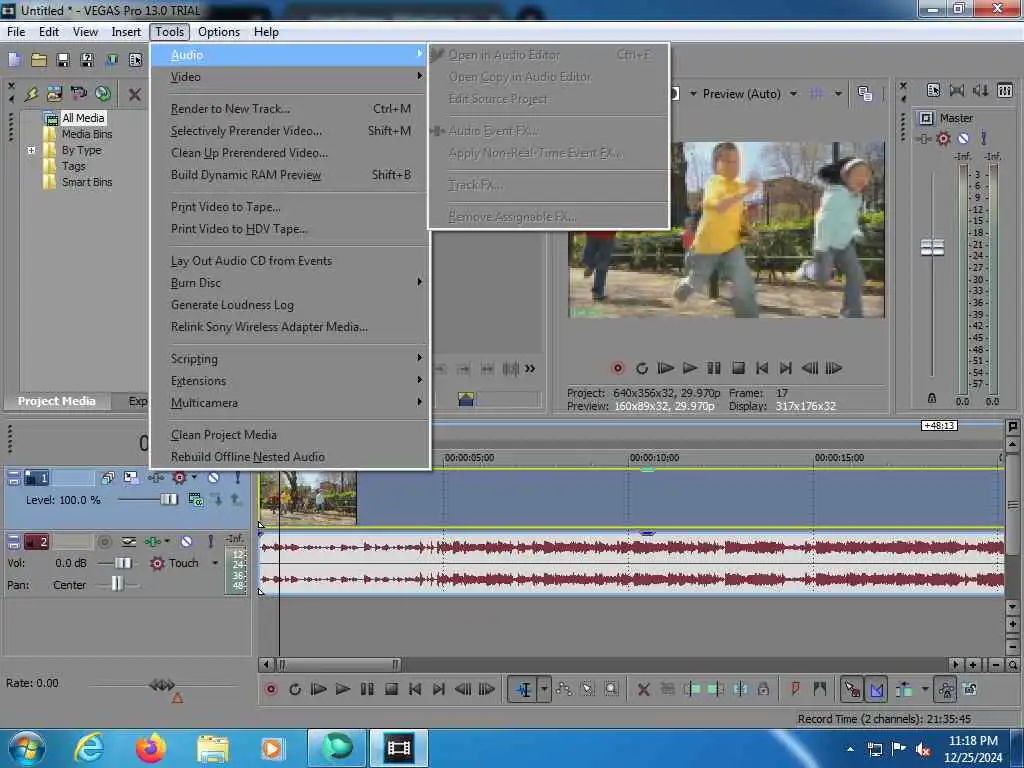Click the Split event icon
Viewport: 1024px width, 768px height.
740,689
